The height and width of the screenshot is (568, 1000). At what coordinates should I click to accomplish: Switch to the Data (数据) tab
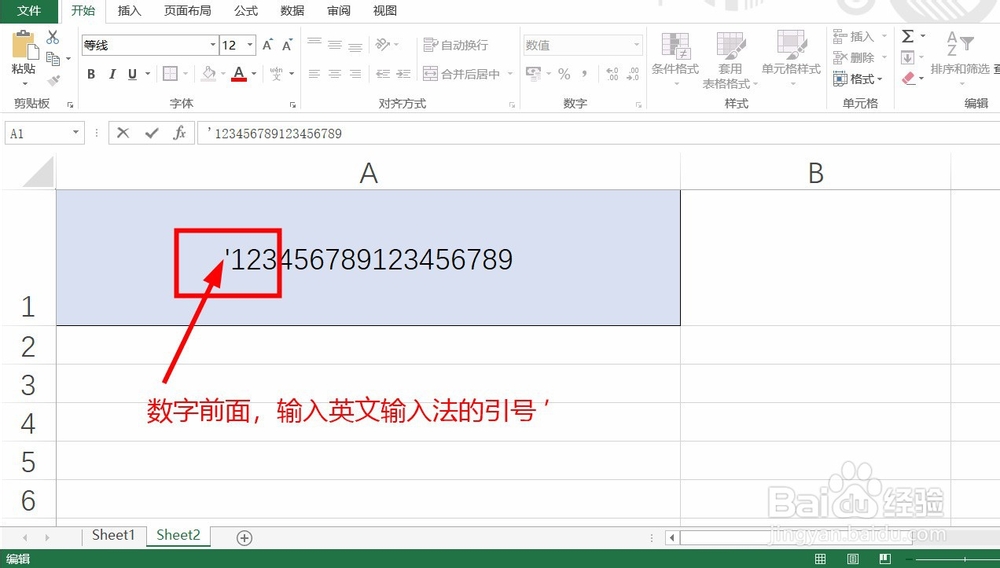tap(292, 11)
